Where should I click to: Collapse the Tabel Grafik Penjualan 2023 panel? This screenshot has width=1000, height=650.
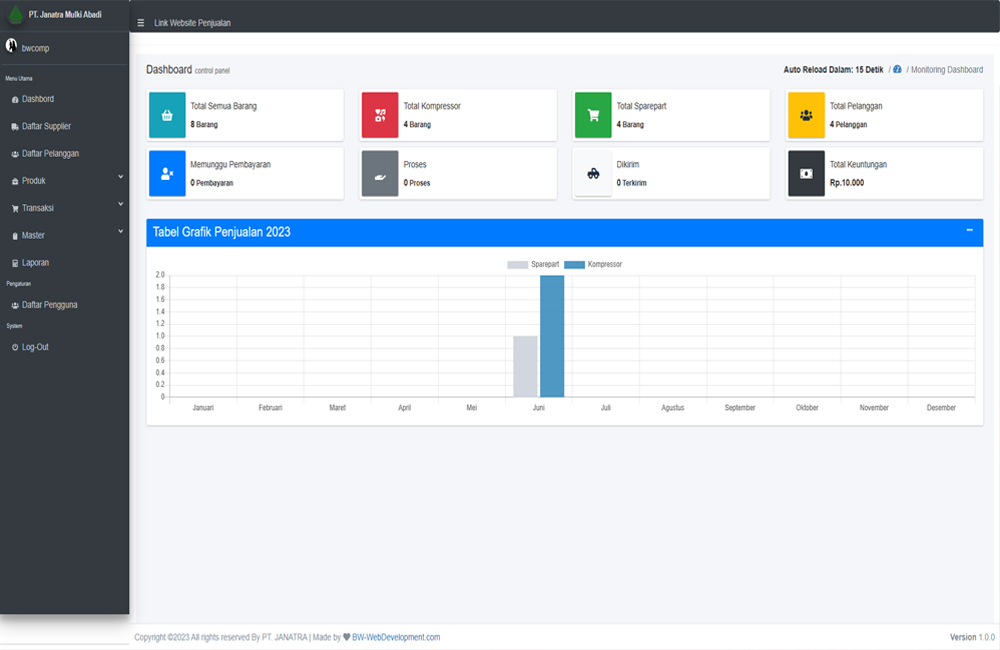(969, 230)
